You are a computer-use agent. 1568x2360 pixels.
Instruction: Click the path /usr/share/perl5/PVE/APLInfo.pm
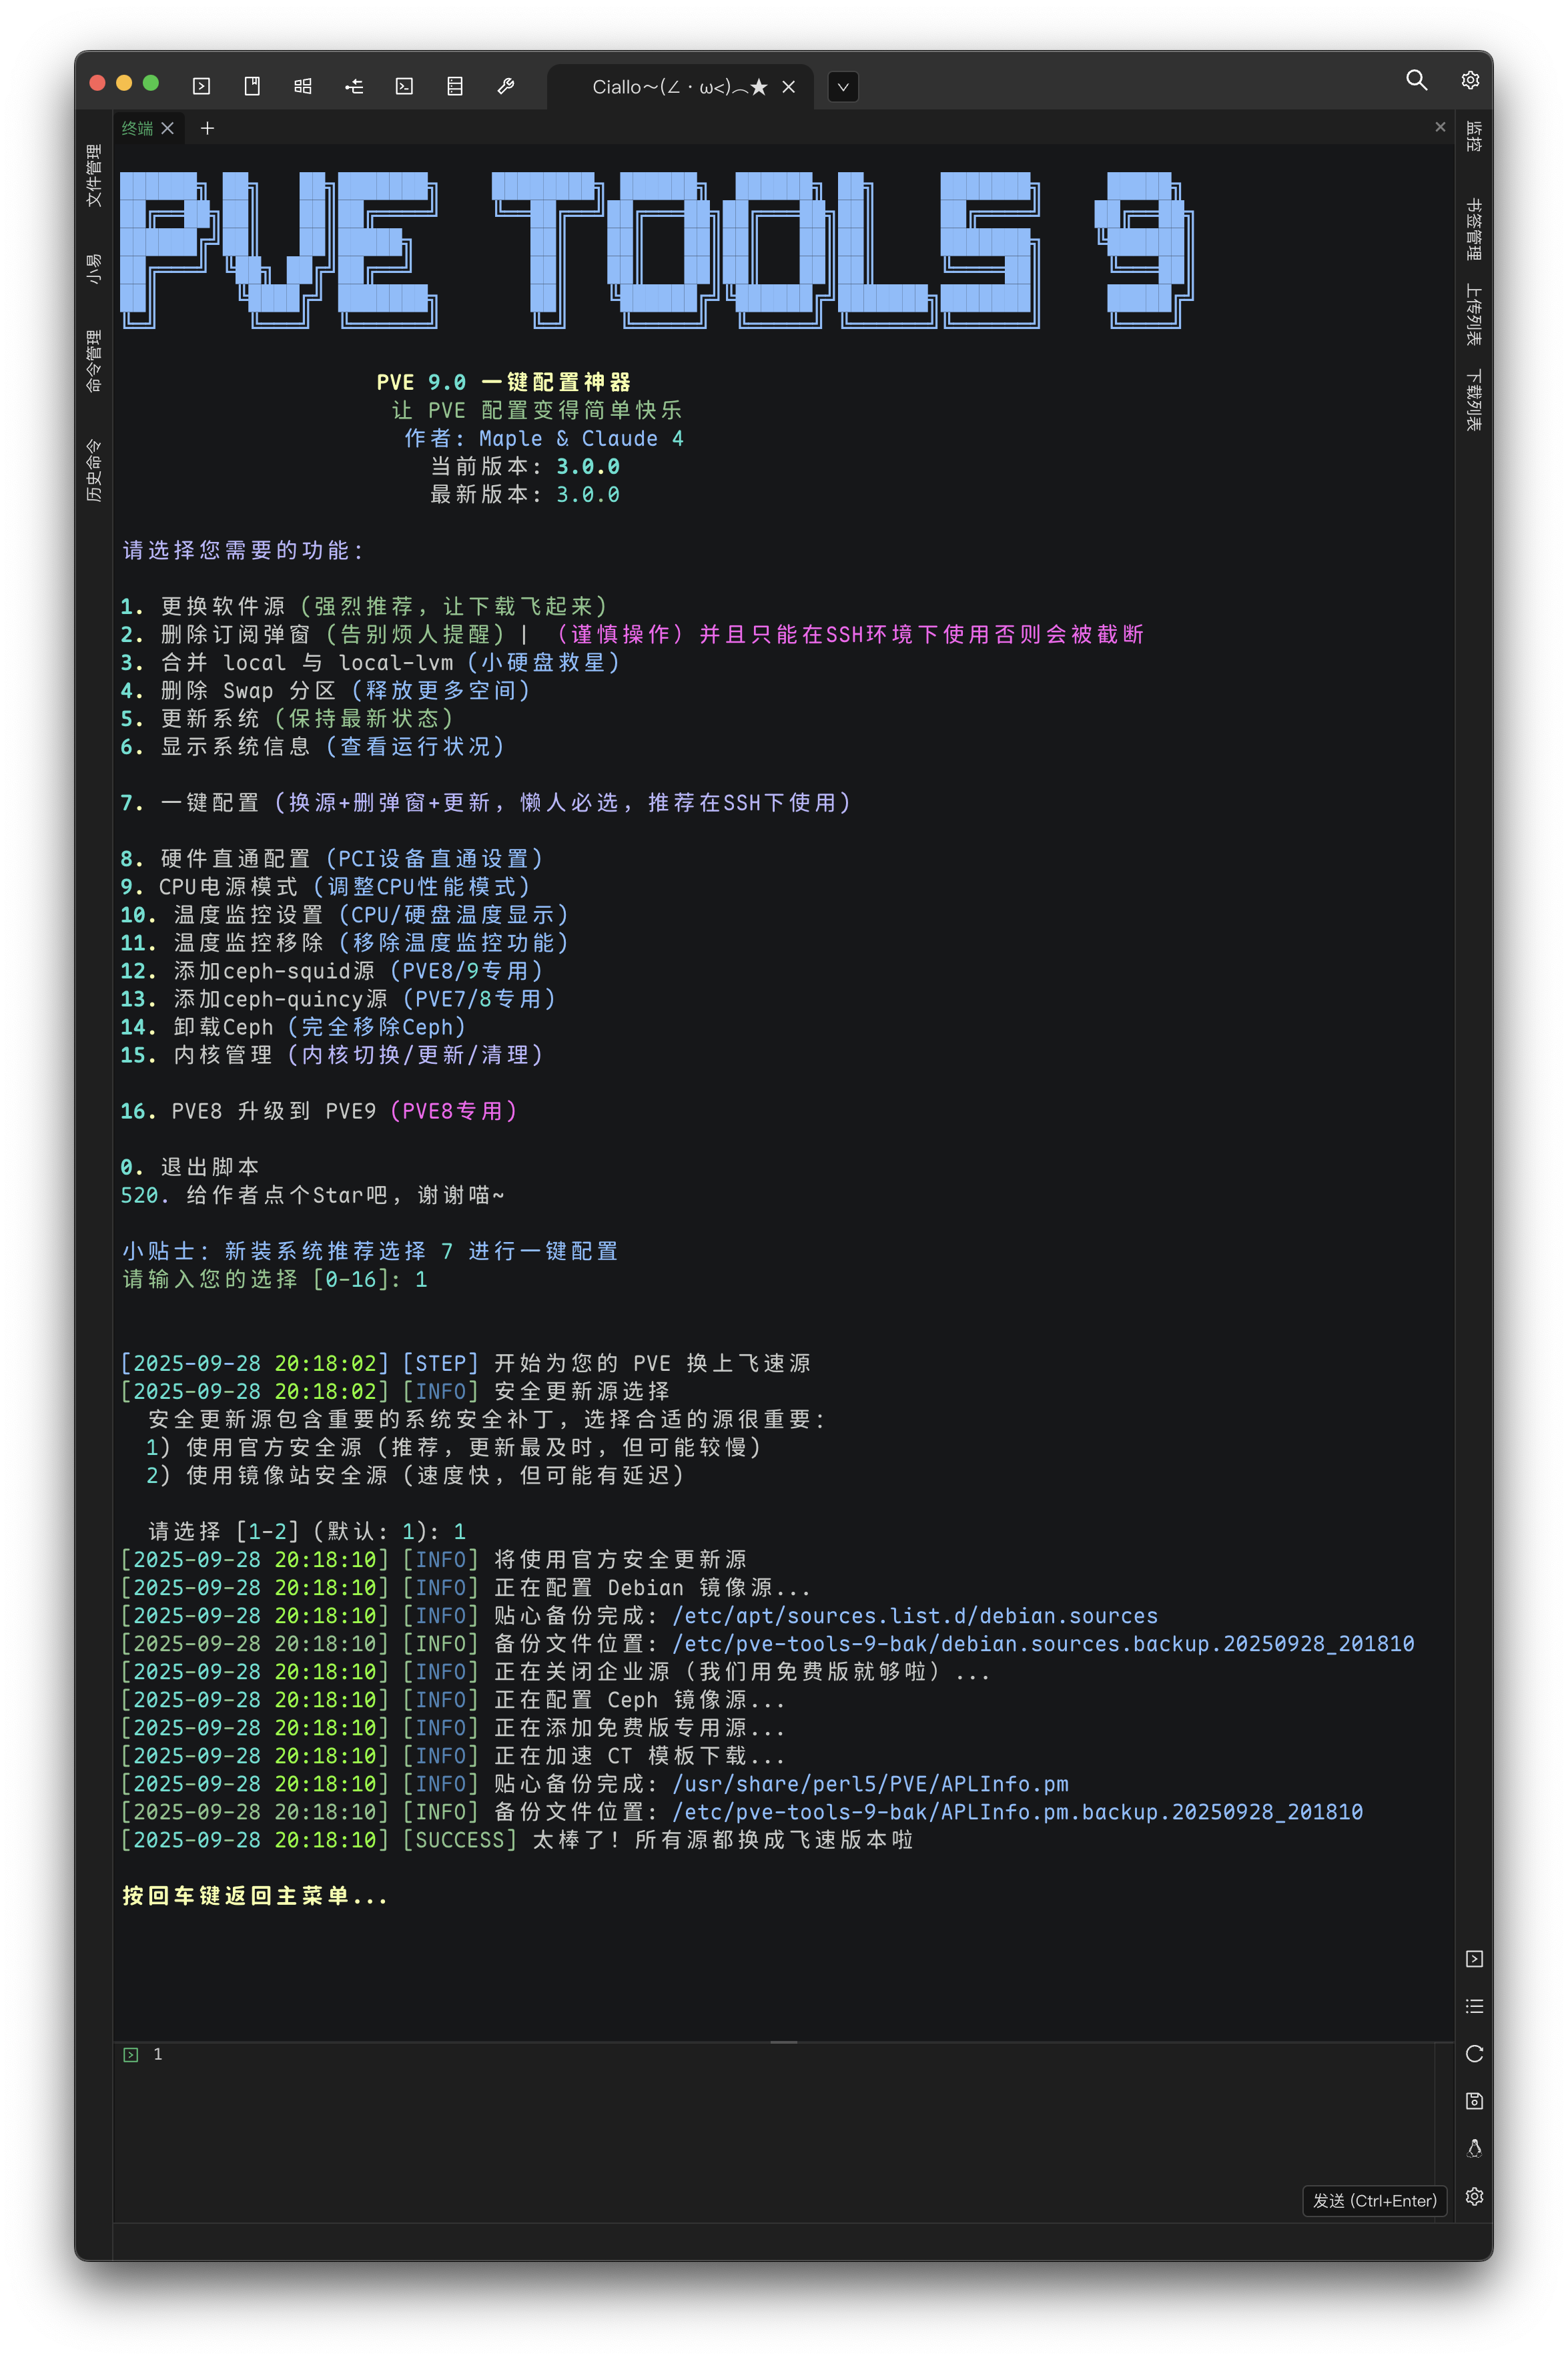click(x=870, y=1783)
